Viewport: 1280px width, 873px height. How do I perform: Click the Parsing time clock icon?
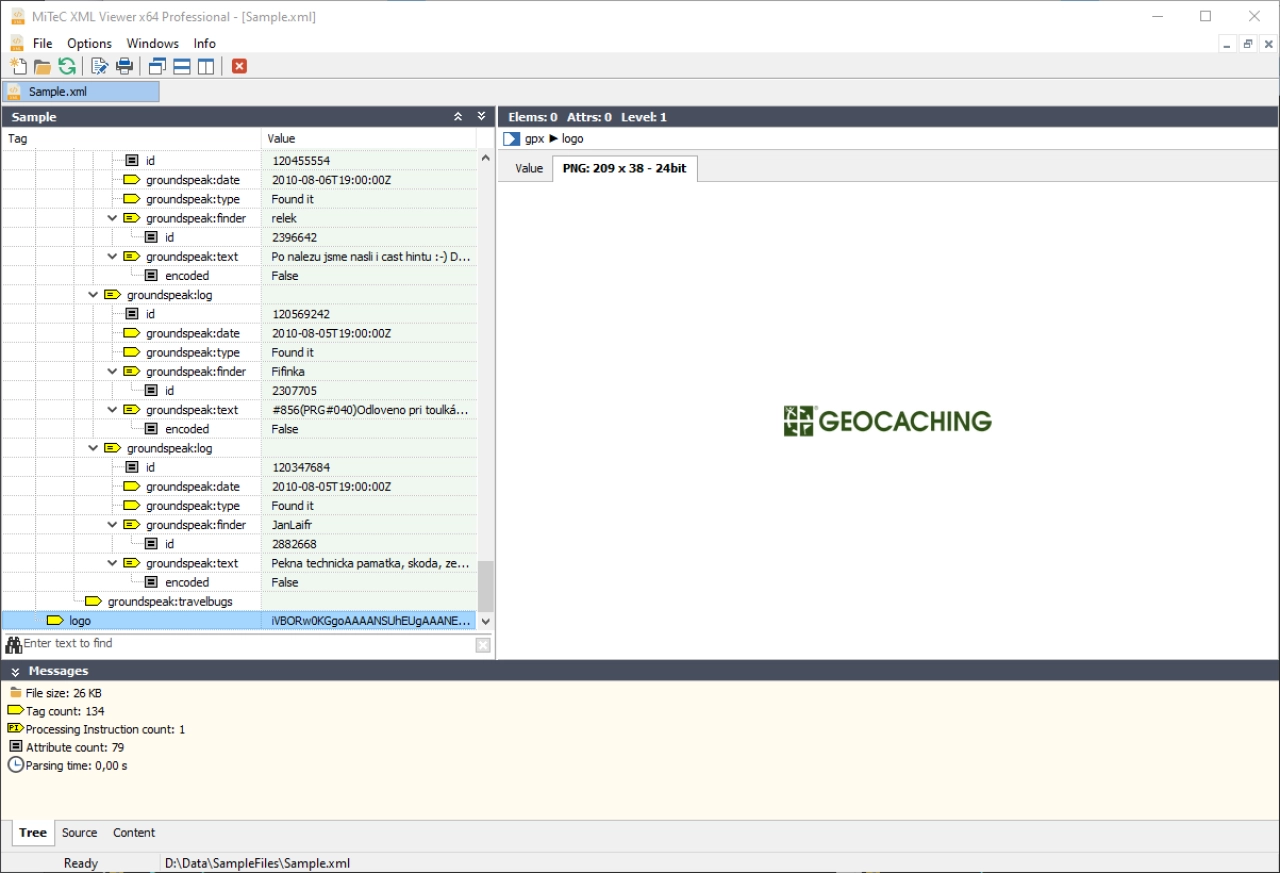[15, 765]
